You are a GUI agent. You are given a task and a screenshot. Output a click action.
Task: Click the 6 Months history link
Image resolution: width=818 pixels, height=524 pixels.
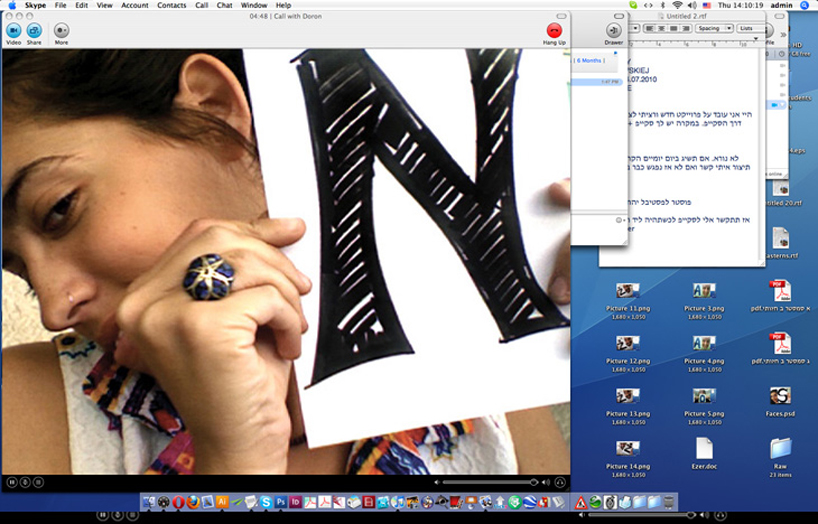[x=589, y=60]
